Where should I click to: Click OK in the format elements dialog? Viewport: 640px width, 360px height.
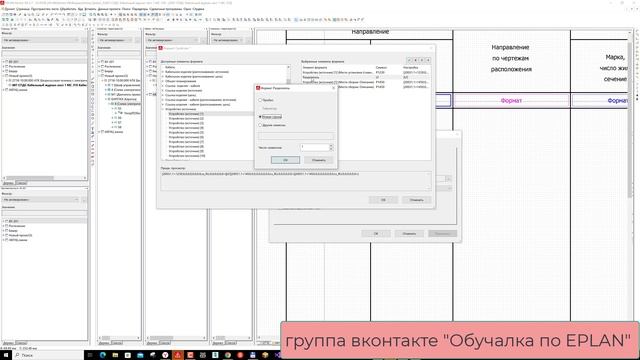[383, 200]
